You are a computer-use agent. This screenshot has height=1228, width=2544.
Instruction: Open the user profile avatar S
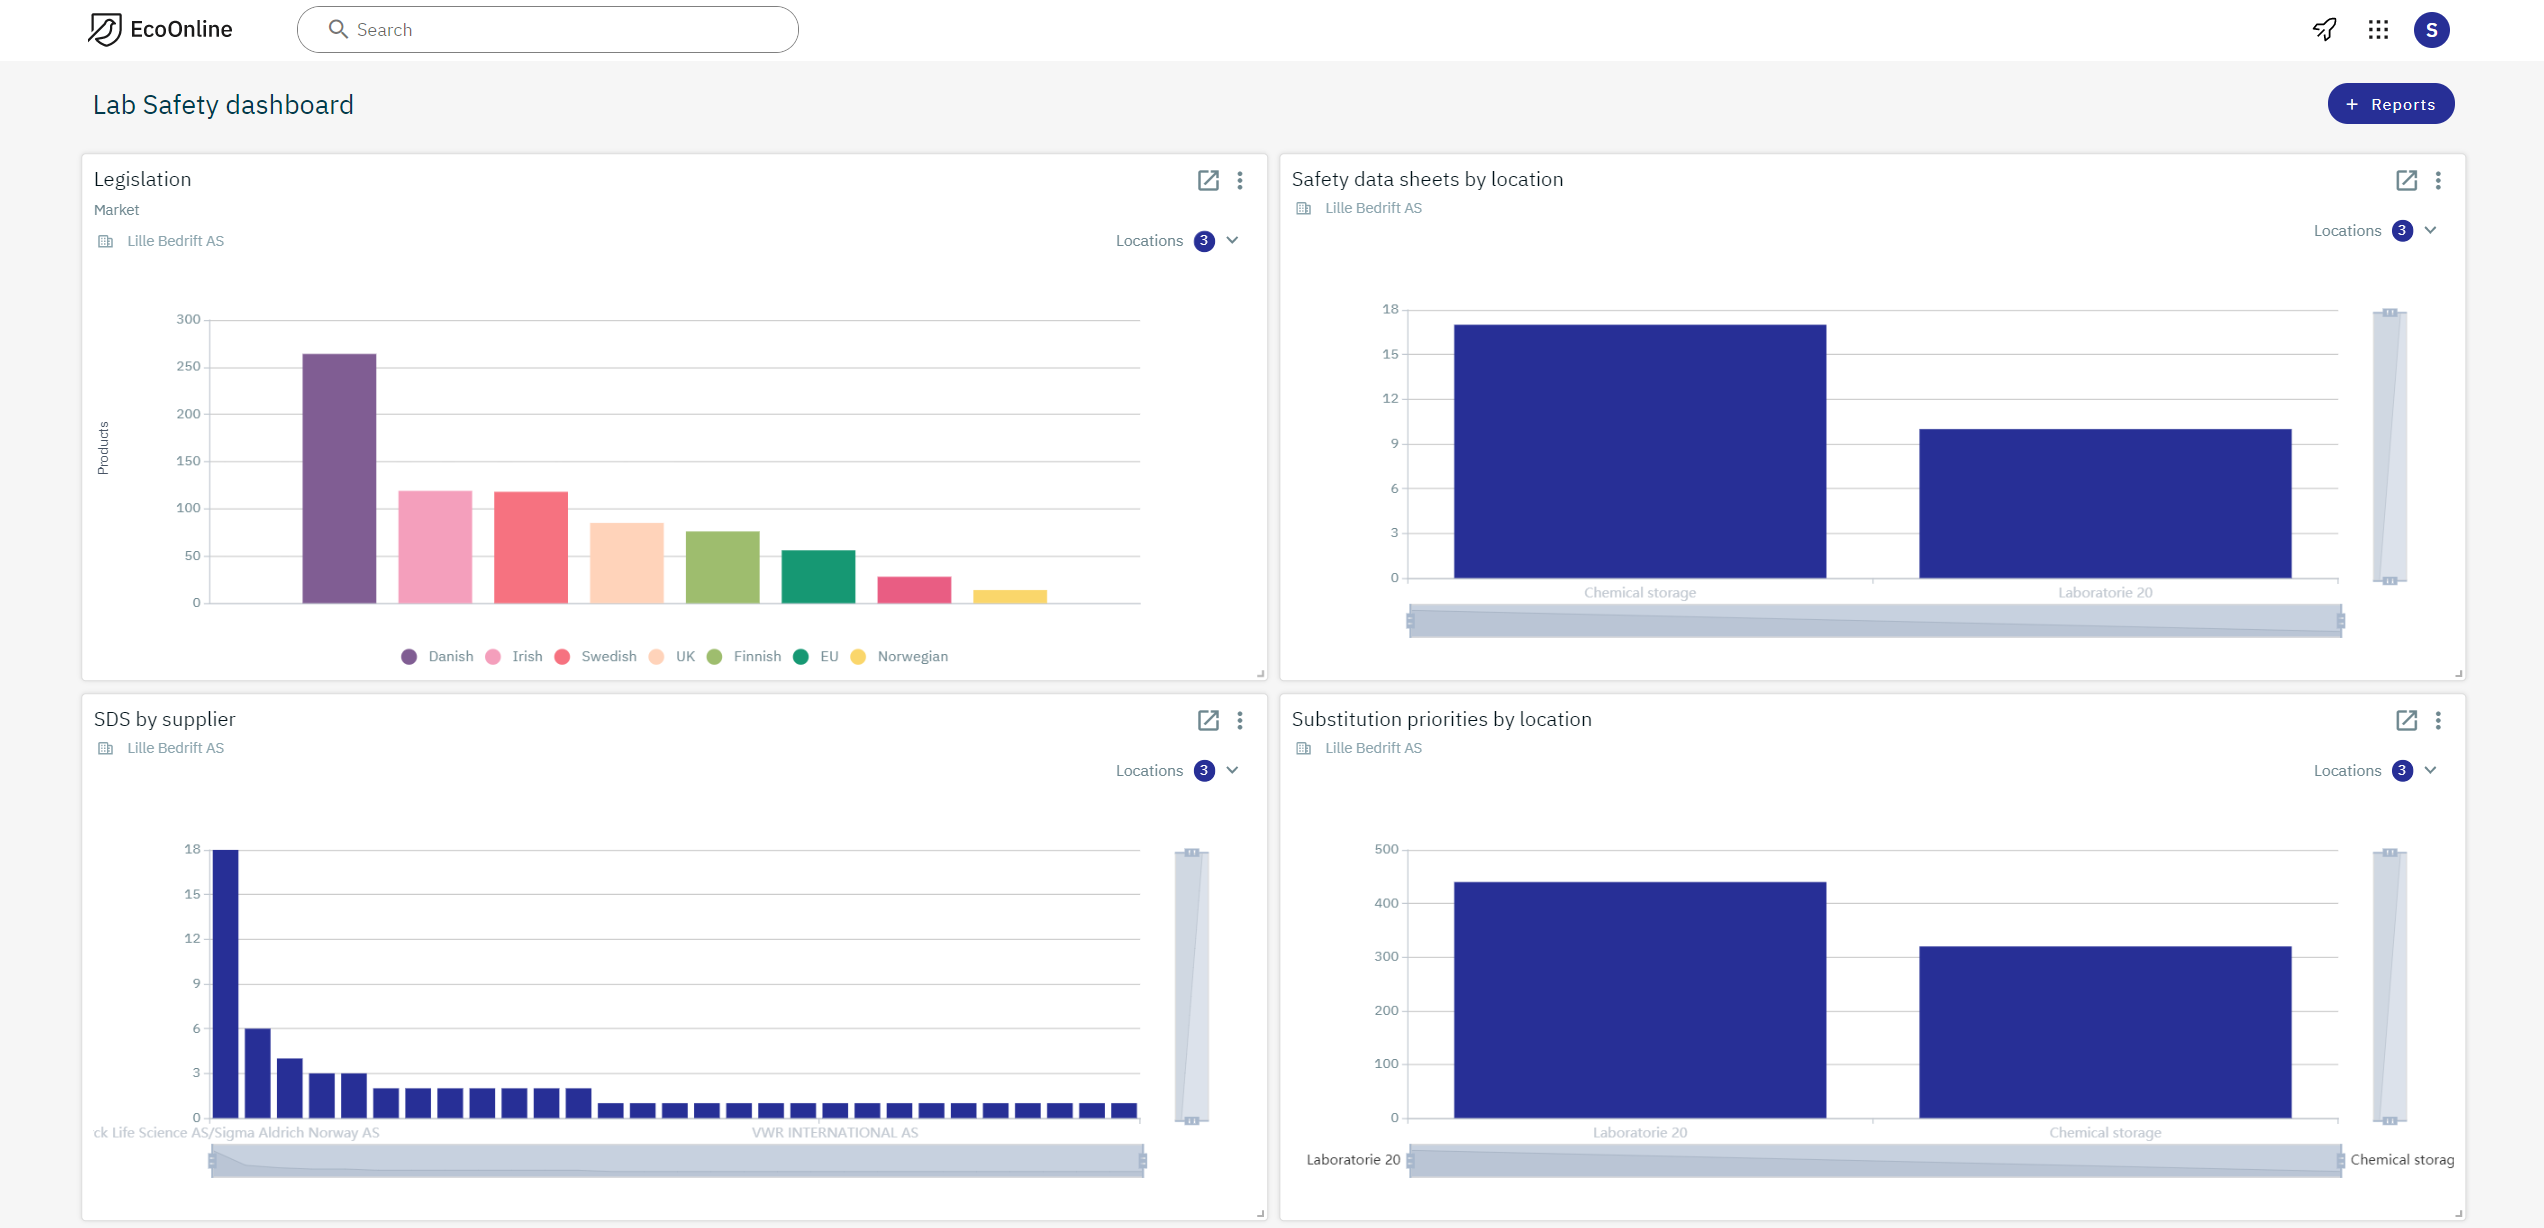pos(2431,30)
